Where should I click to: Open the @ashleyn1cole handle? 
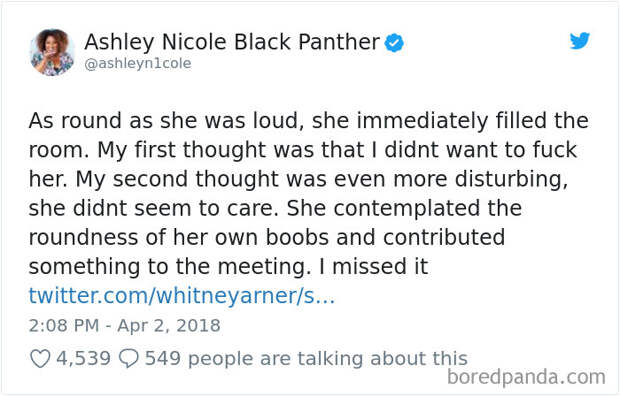click(138, 63)
